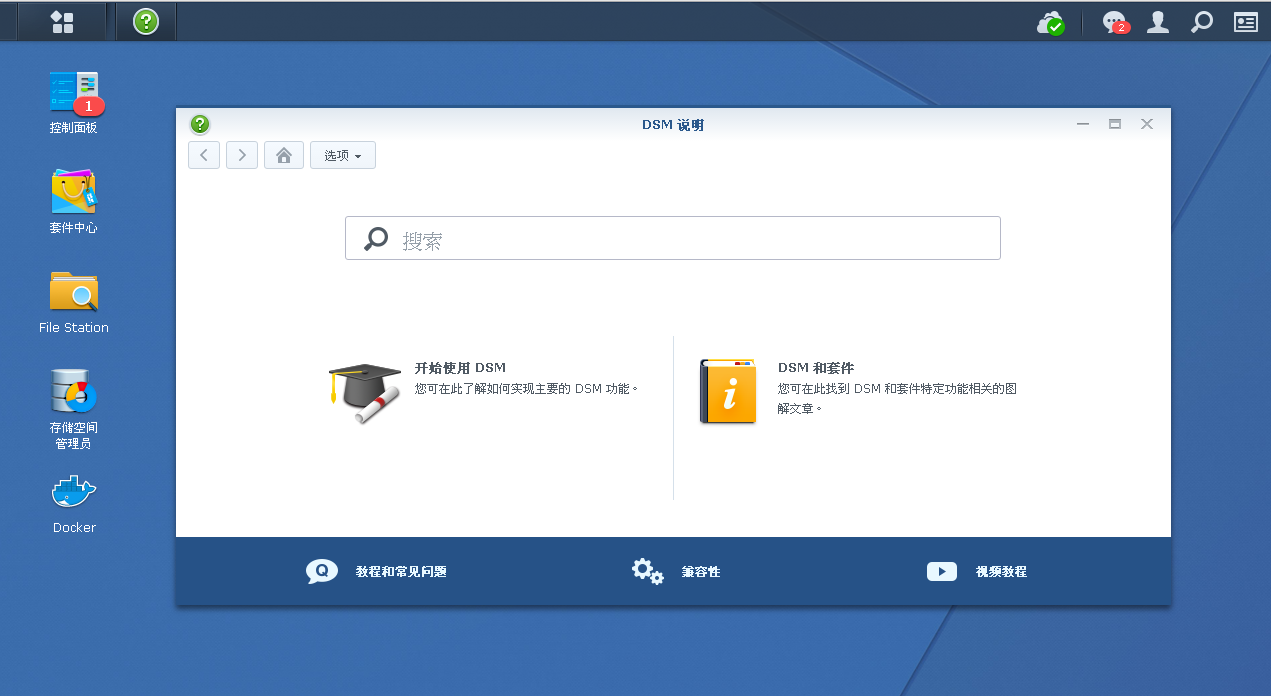Click inside the 搜索 search field

click(672, 238)
